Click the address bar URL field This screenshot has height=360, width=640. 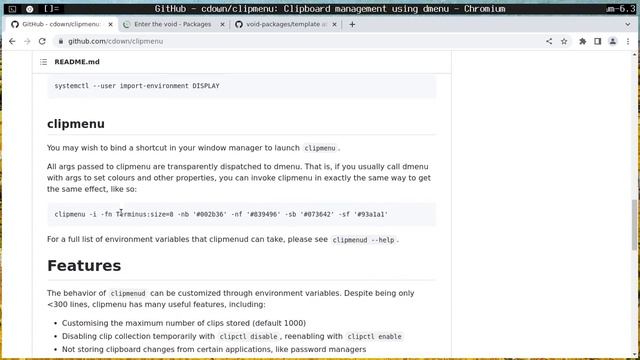tap(302, 41)
